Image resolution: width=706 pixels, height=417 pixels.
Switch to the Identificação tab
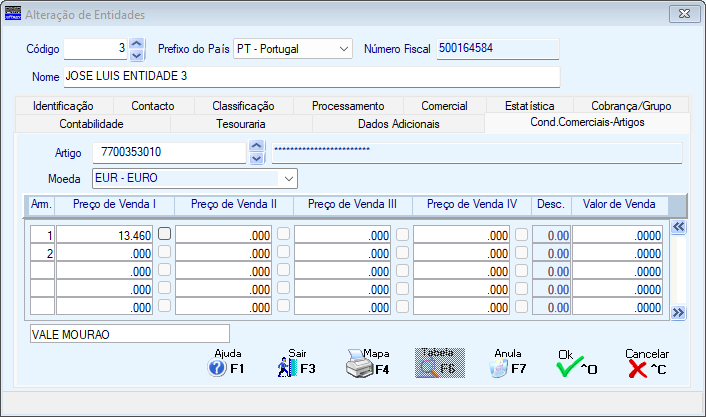click(x=63, y=106)
